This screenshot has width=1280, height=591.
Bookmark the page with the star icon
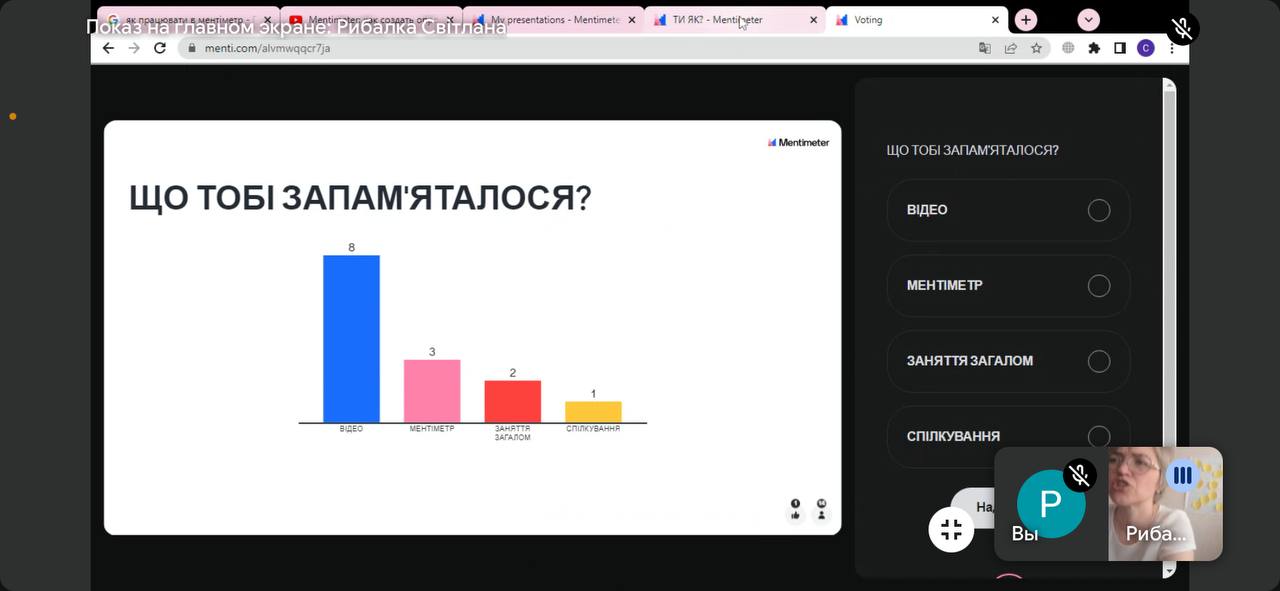pyautogui.click(x=1036, y=48)
